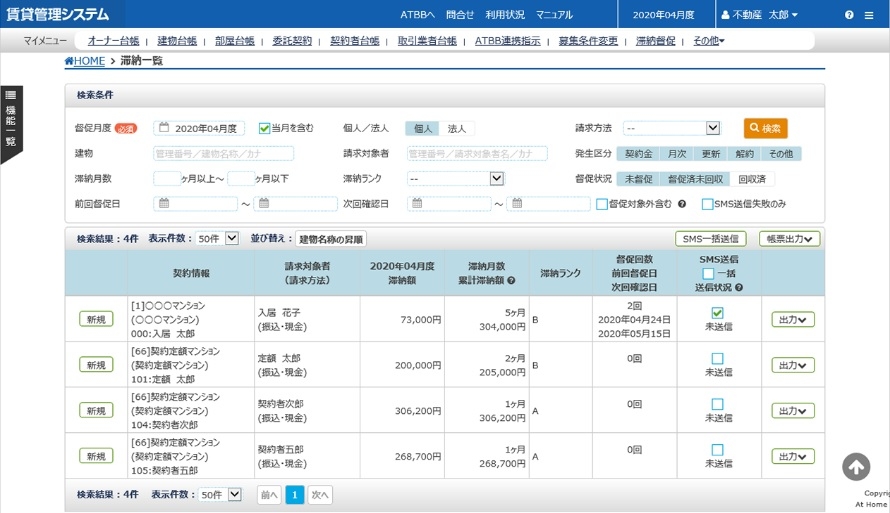This screenshot has height=513, width=890.
Task: Click the orange 検索 search button
Action: [765, 128]
